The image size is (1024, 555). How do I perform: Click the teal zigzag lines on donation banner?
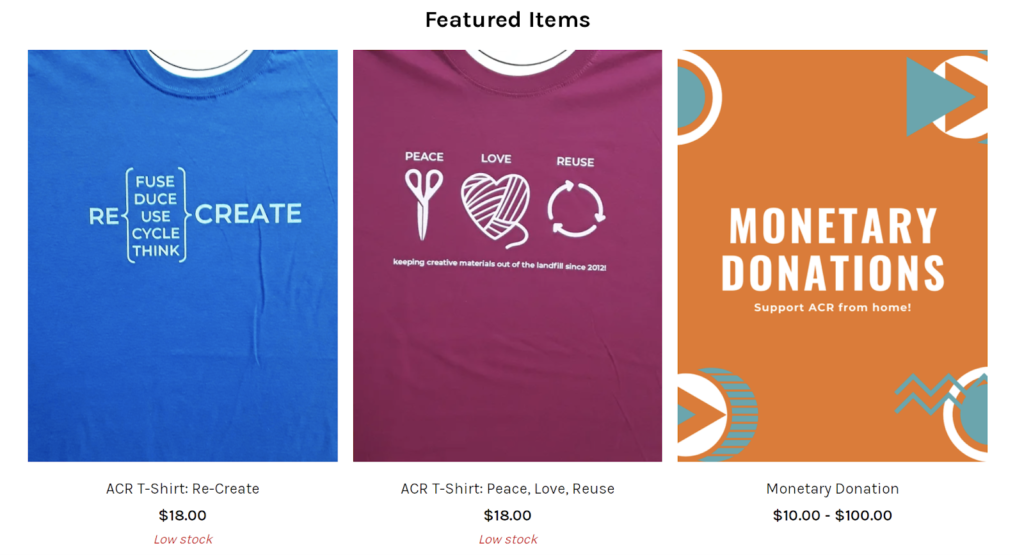click(x=929, y=394)
